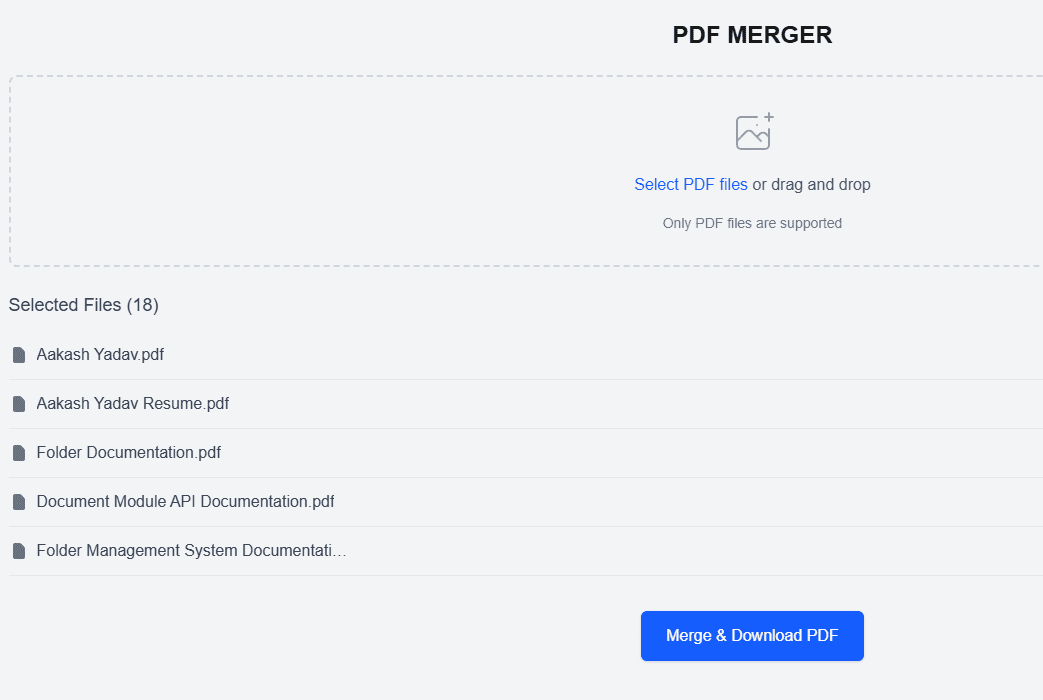Open the Select PDF files link
This screenshot has height=700, width=1043.
click(691, 185)
